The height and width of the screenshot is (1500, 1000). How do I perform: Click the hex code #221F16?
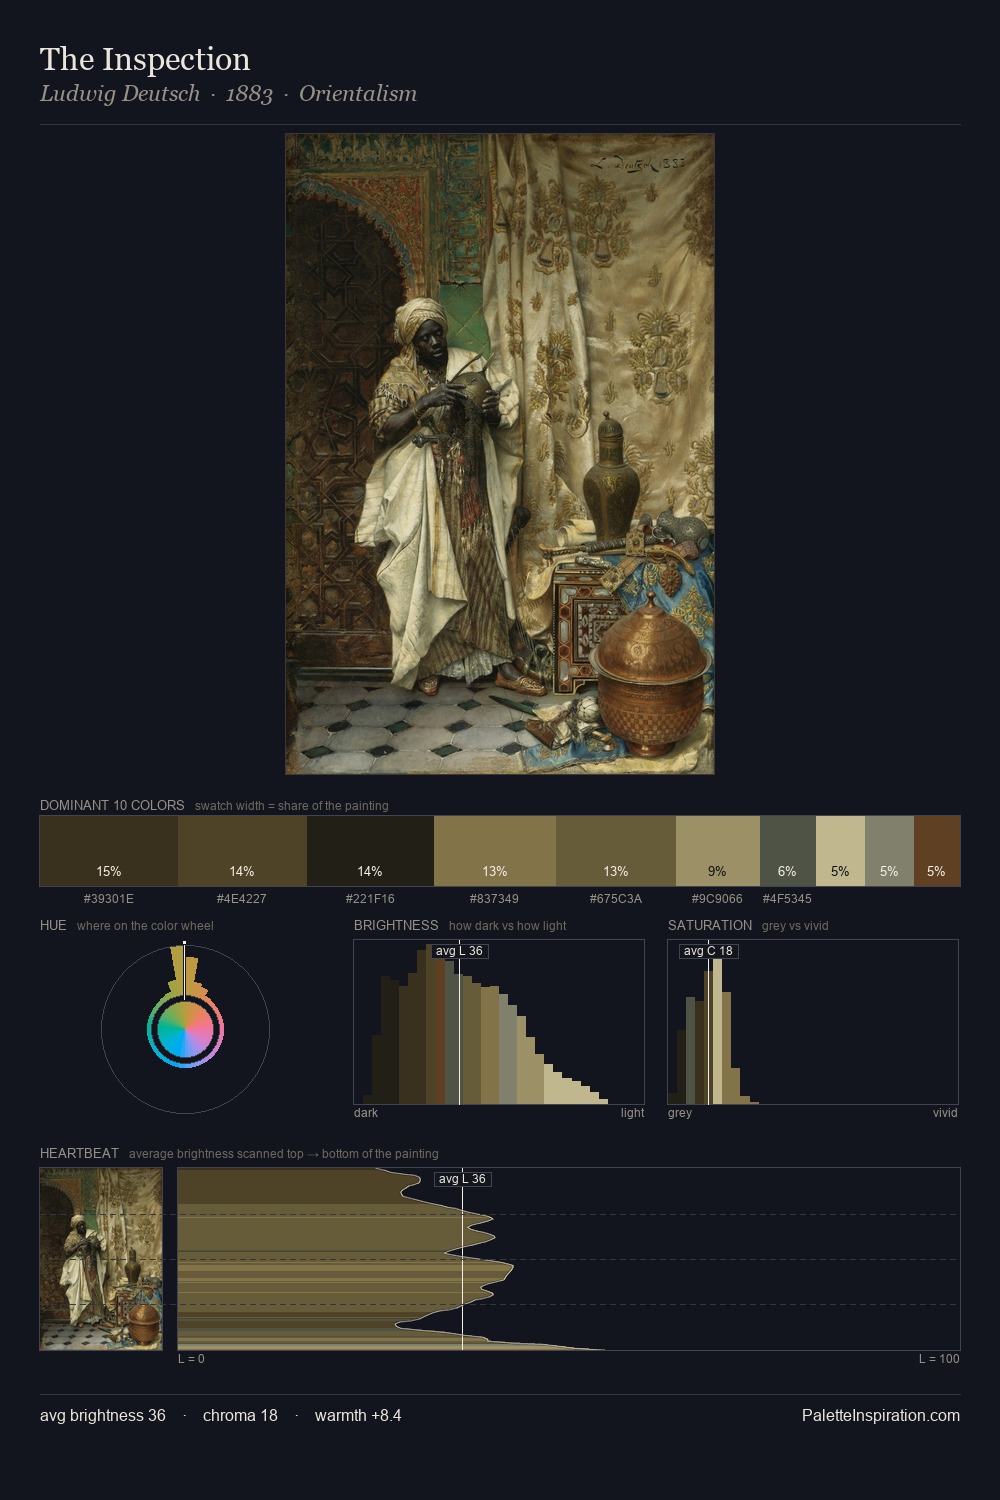[370, 898]
